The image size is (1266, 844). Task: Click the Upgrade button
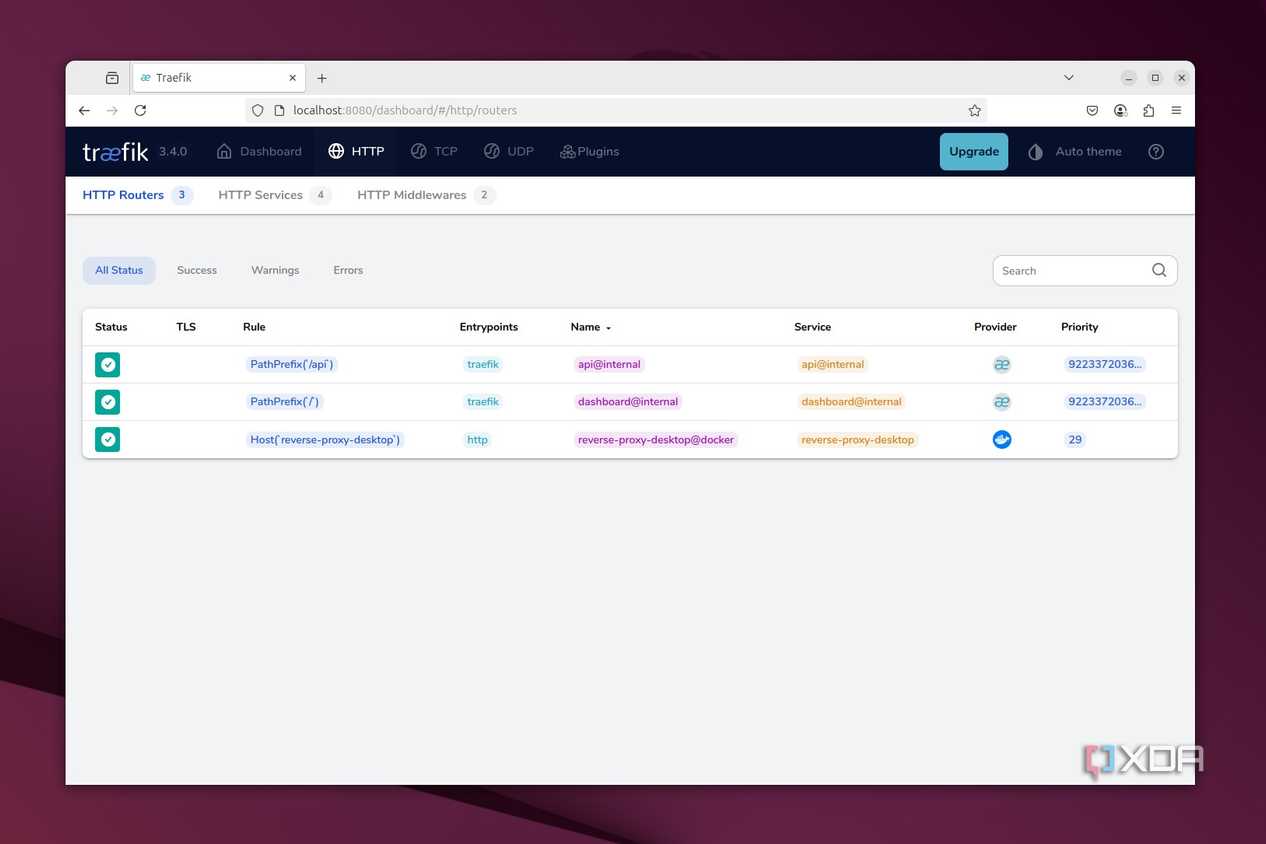[x=974, y=152]
